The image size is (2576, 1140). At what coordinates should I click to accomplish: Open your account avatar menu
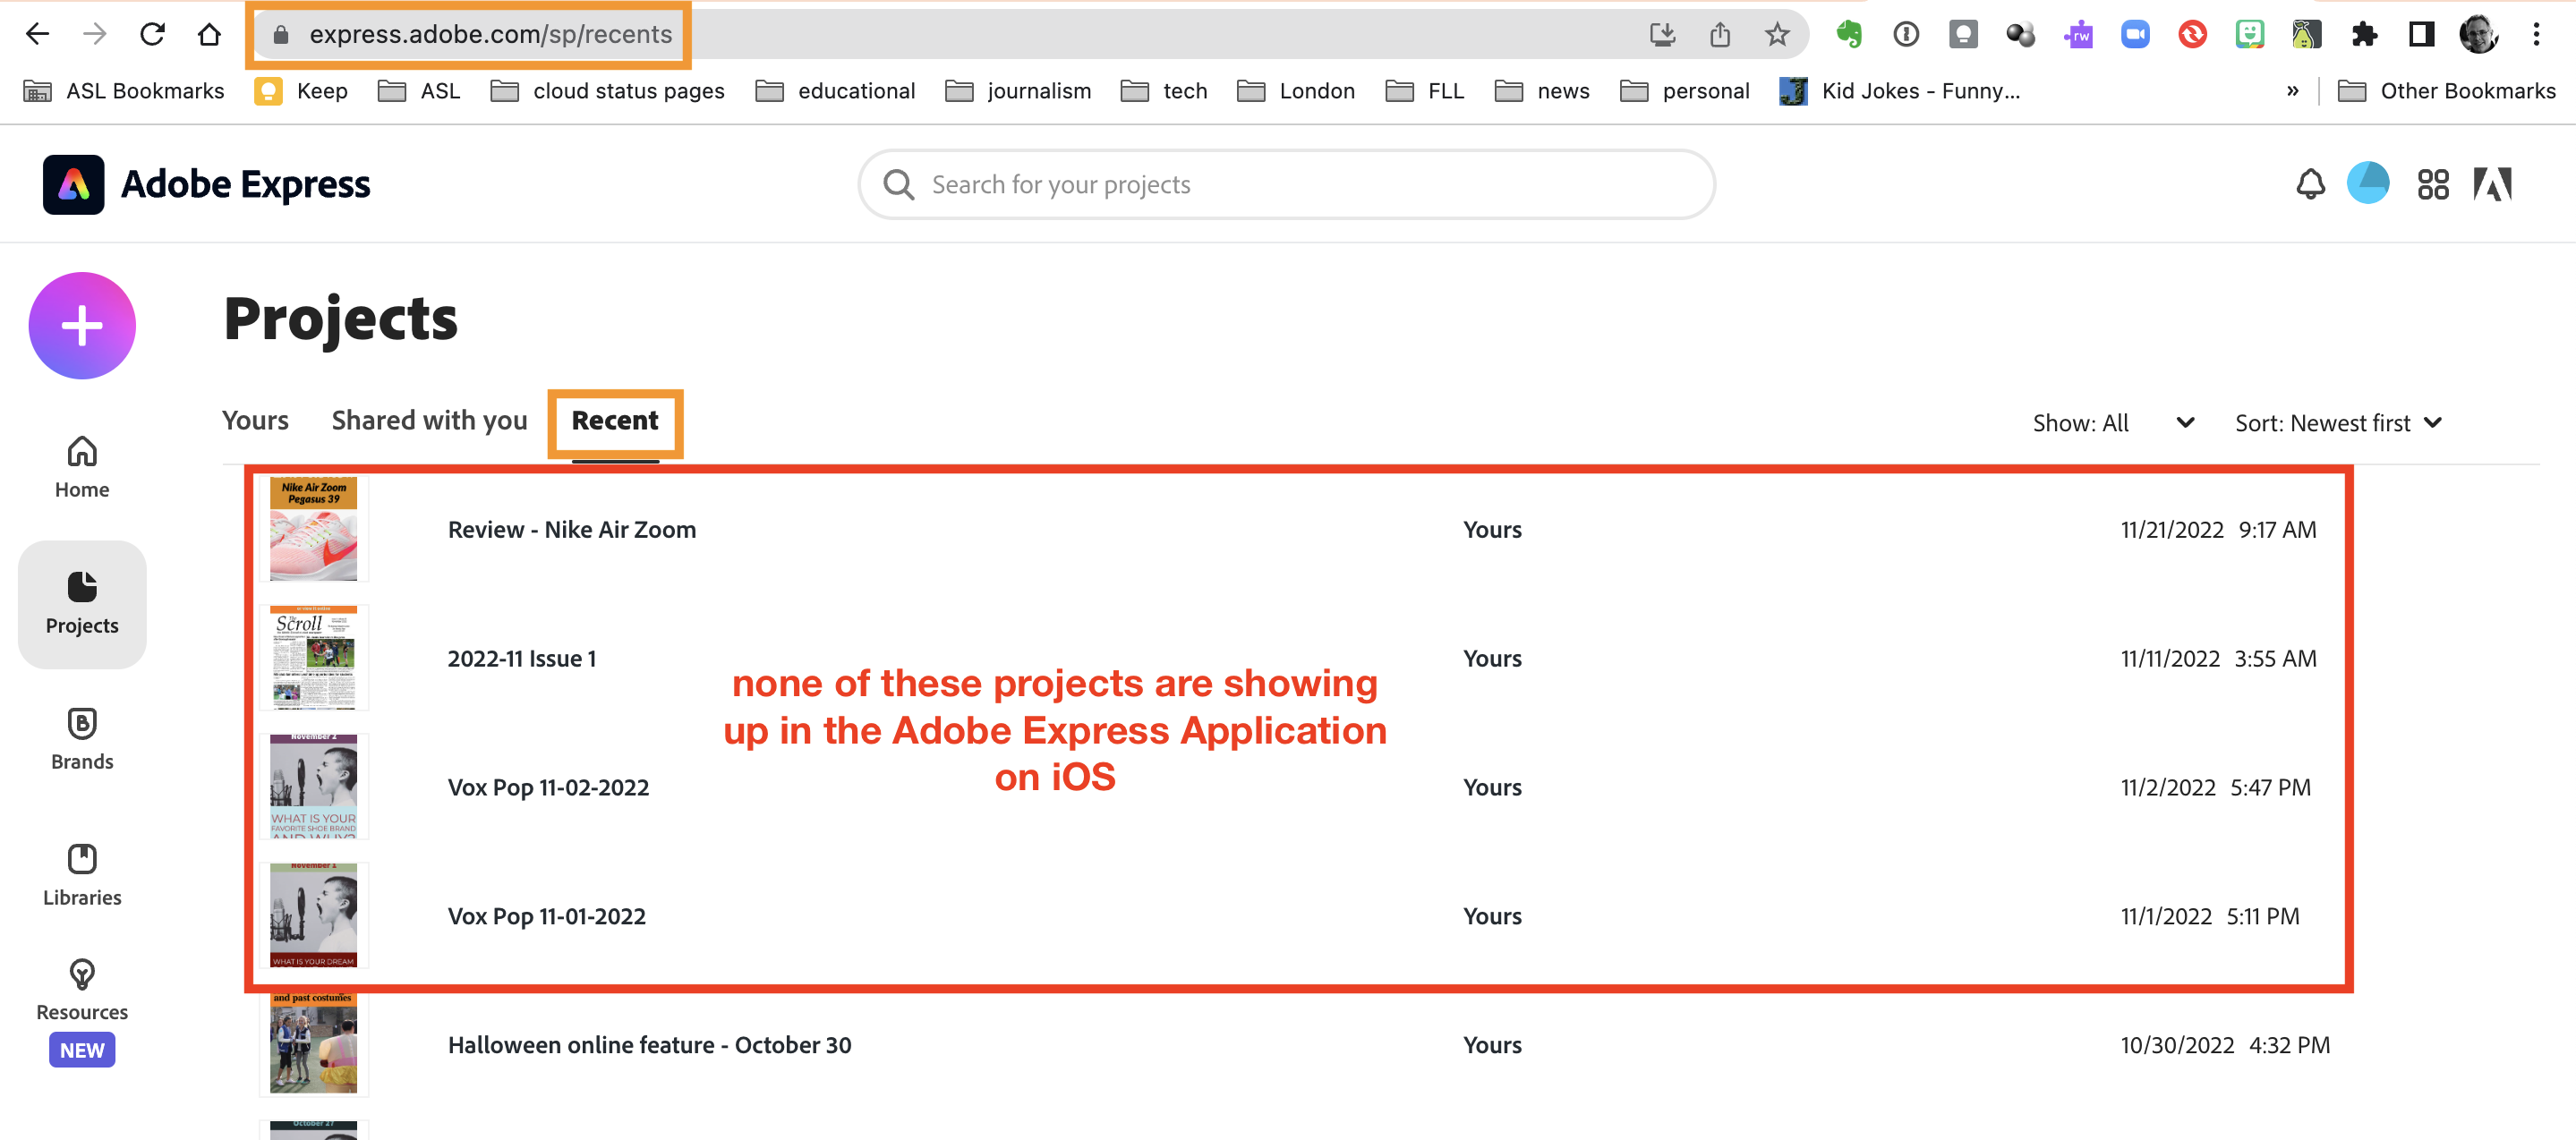[x=2369, y=183]
